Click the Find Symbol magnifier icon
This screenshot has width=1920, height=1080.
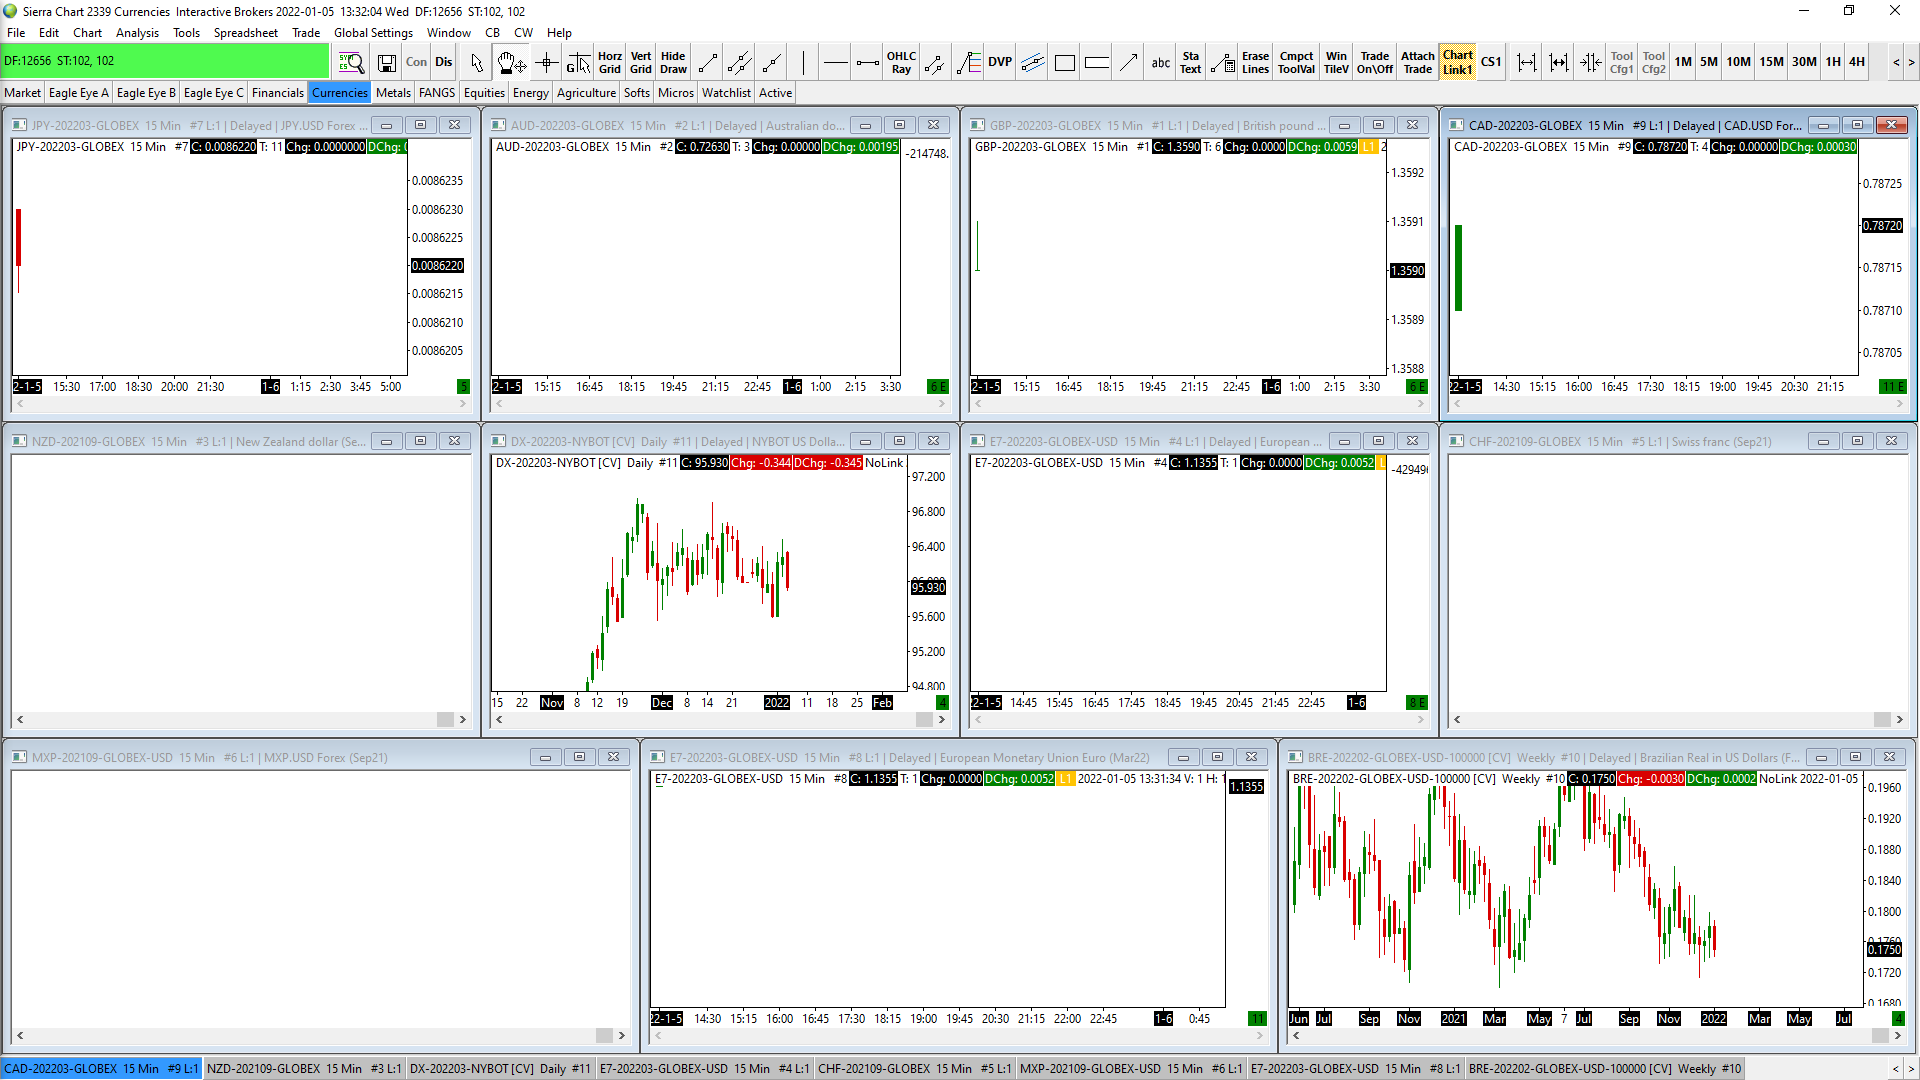coord(351,62)
